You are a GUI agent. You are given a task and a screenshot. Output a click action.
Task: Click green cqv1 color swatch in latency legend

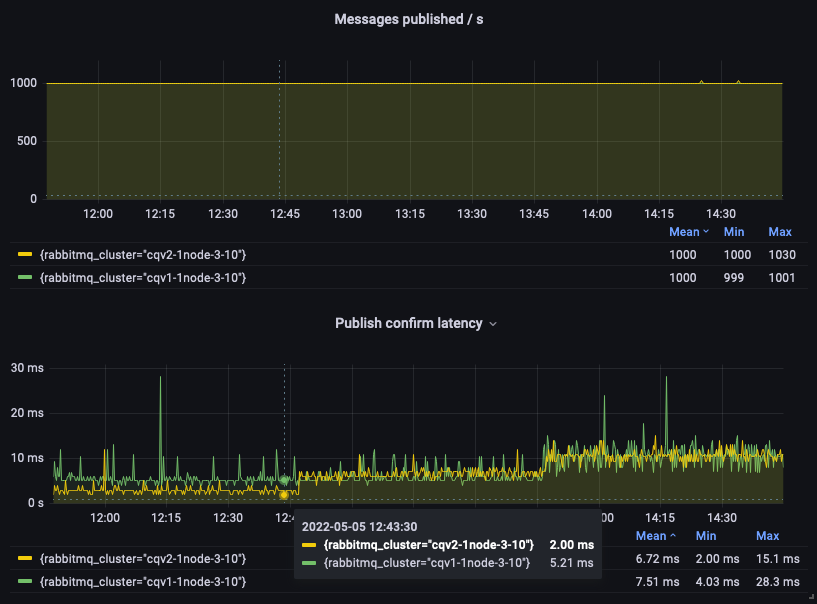24,581
